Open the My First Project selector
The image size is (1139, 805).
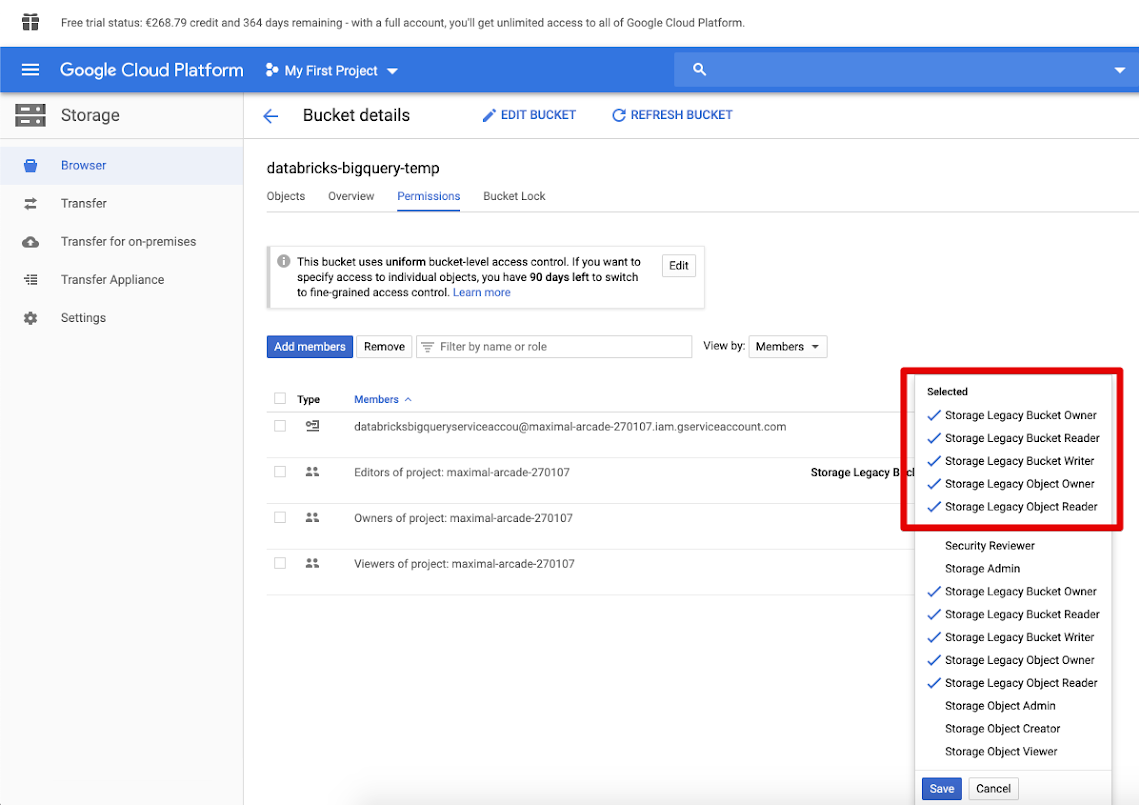click(x=330, y=69)
